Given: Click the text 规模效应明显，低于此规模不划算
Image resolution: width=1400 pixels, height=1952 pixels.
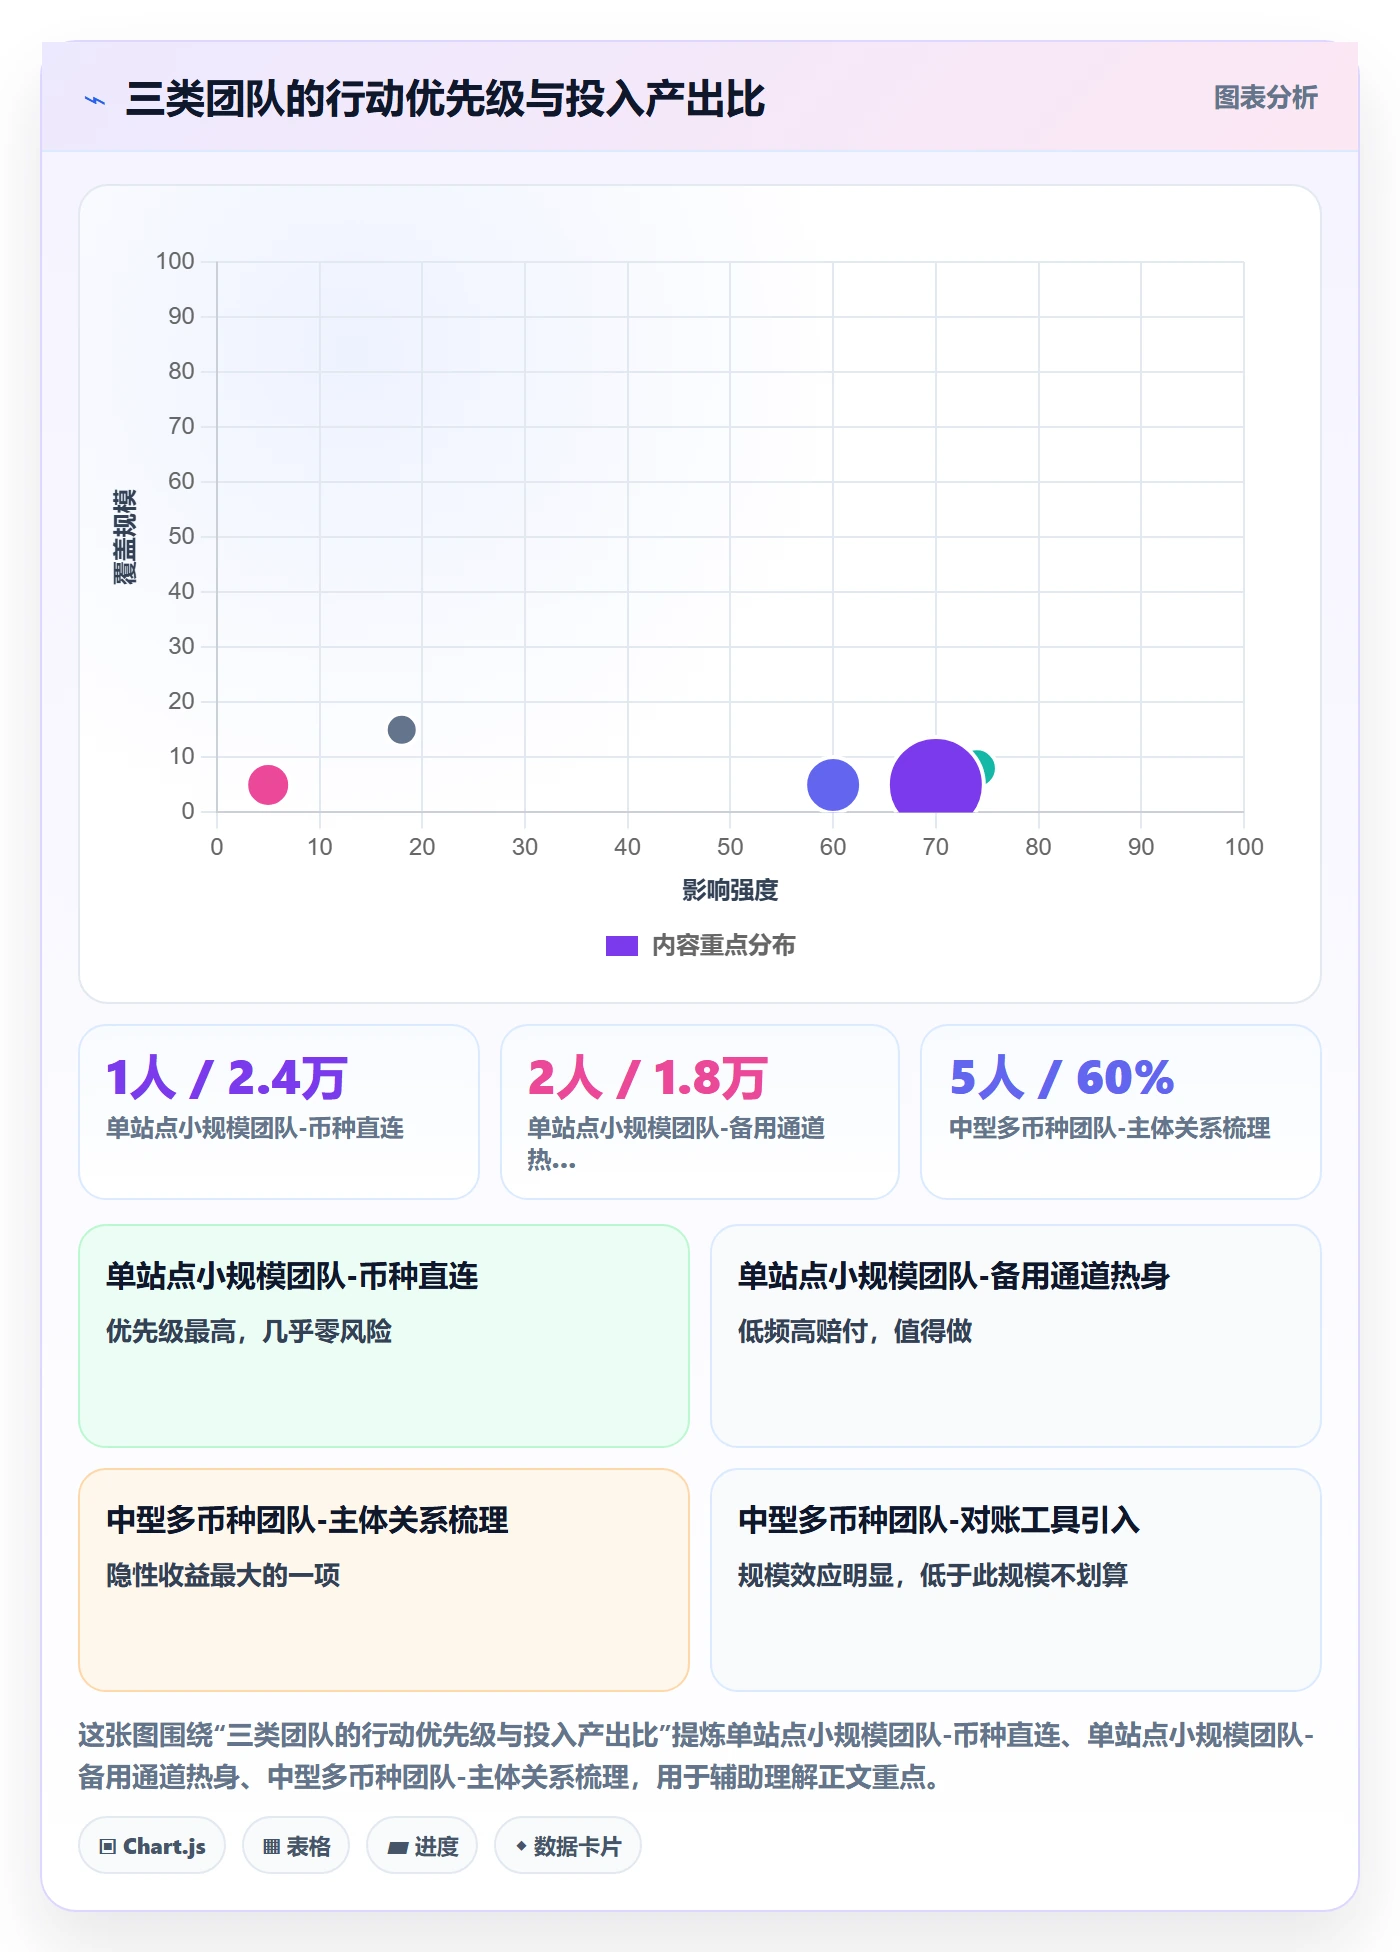Looking at the screenshot, I should coord(933,1576).
